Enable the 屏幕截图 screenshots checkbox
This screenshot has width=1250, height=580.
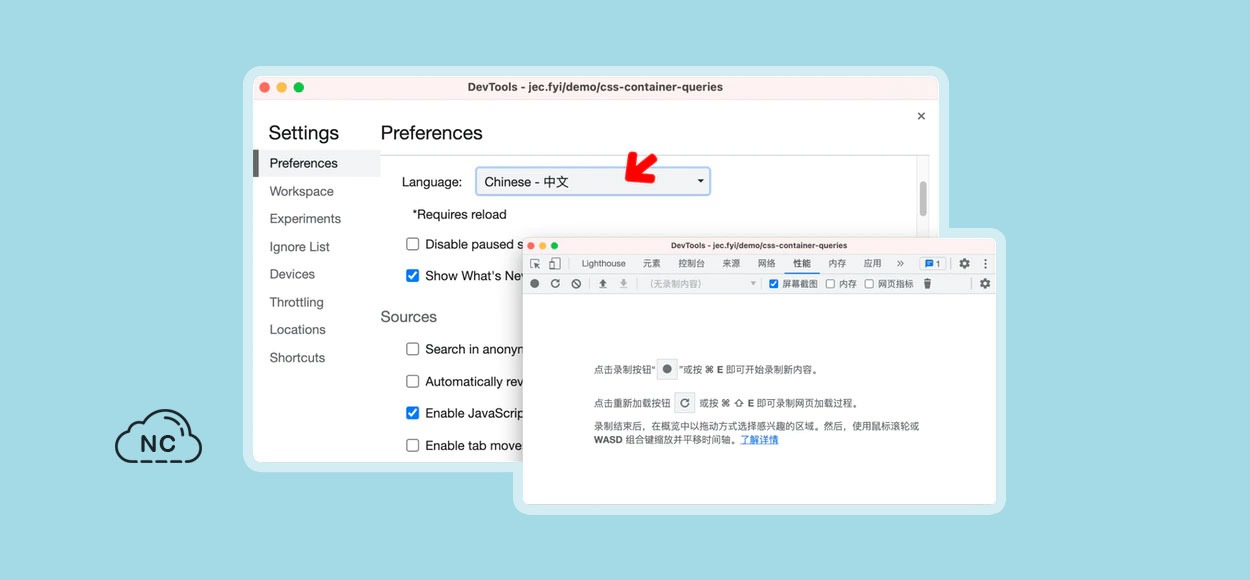(x=774, y=284)
